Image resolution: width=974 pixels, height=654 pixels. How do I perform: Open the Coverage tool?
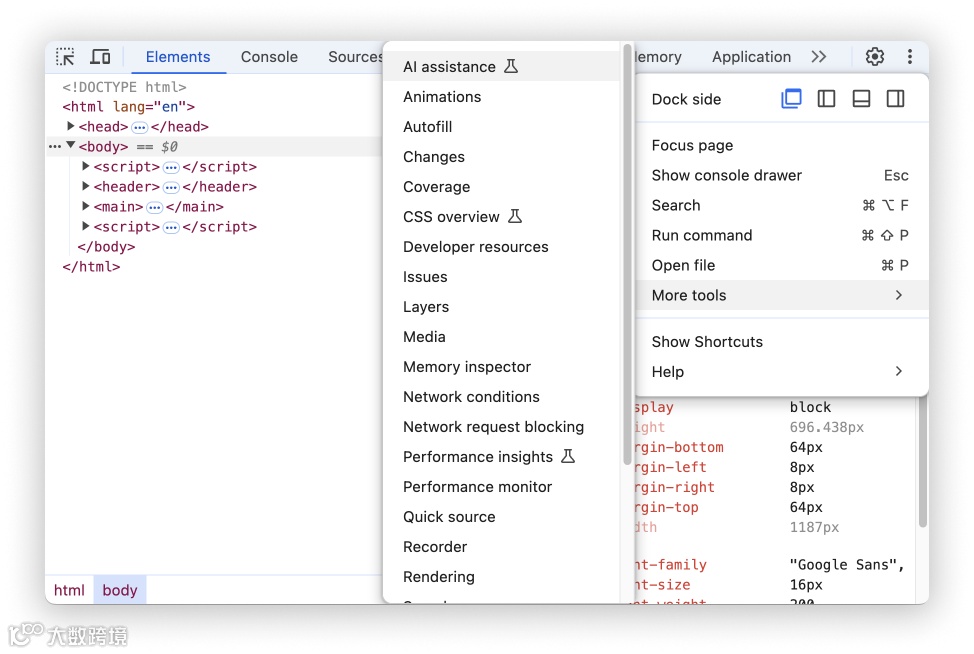tap(502, 187)
